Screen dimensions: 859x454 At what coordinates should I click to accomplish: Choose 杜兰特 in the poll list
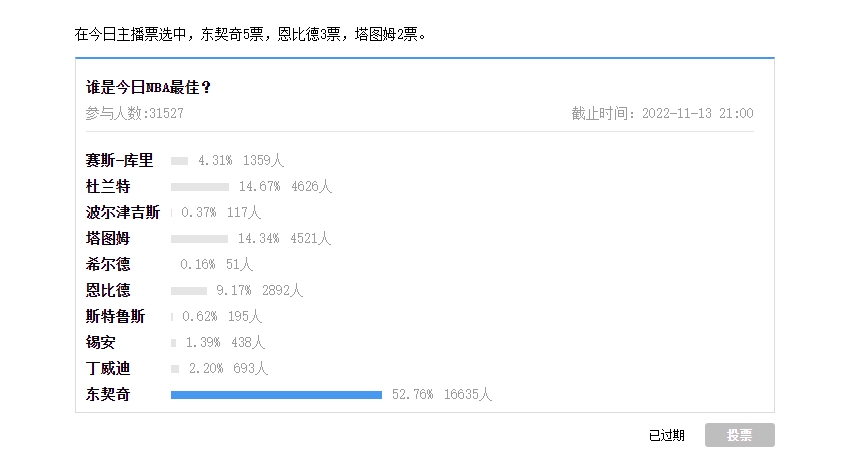pos(108,186)
